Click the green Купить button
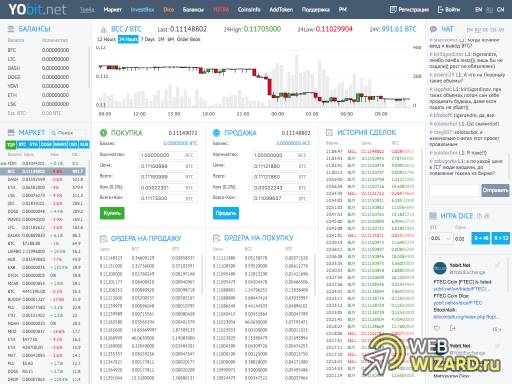This screenshot has height=384, width=512. (x=112, y=213)
